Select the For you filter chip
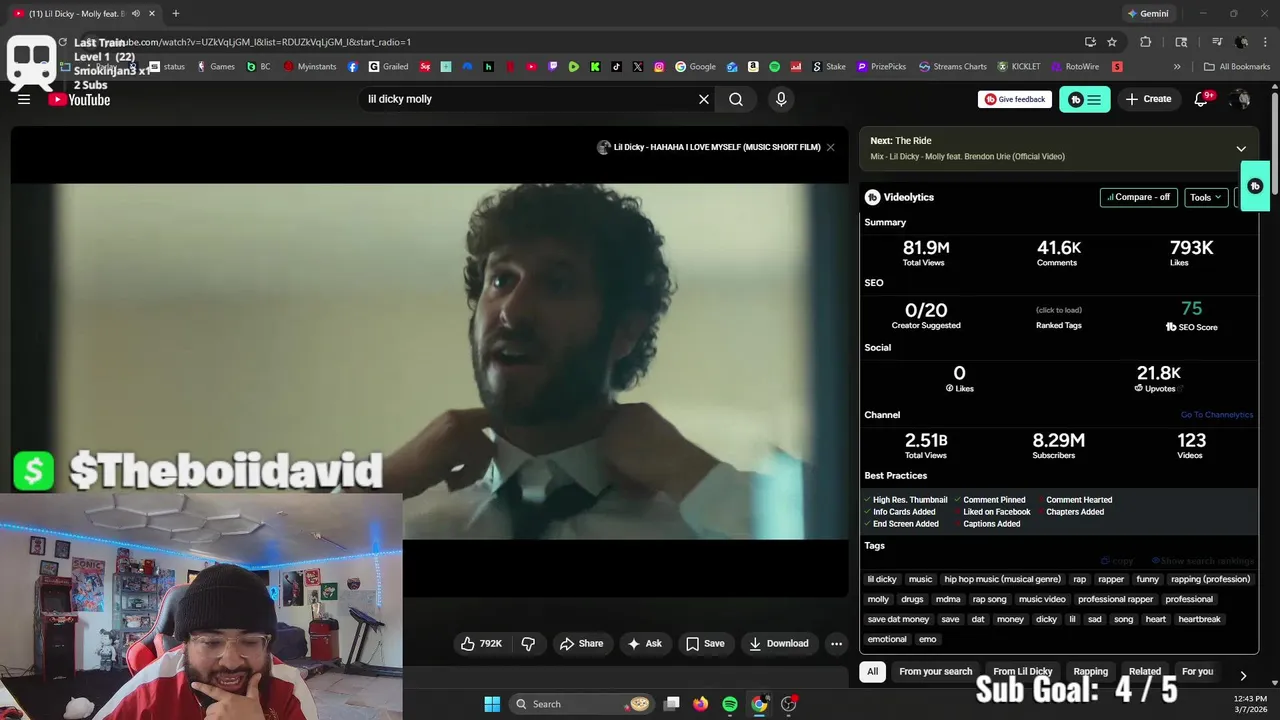 [x=1197, y=671]
